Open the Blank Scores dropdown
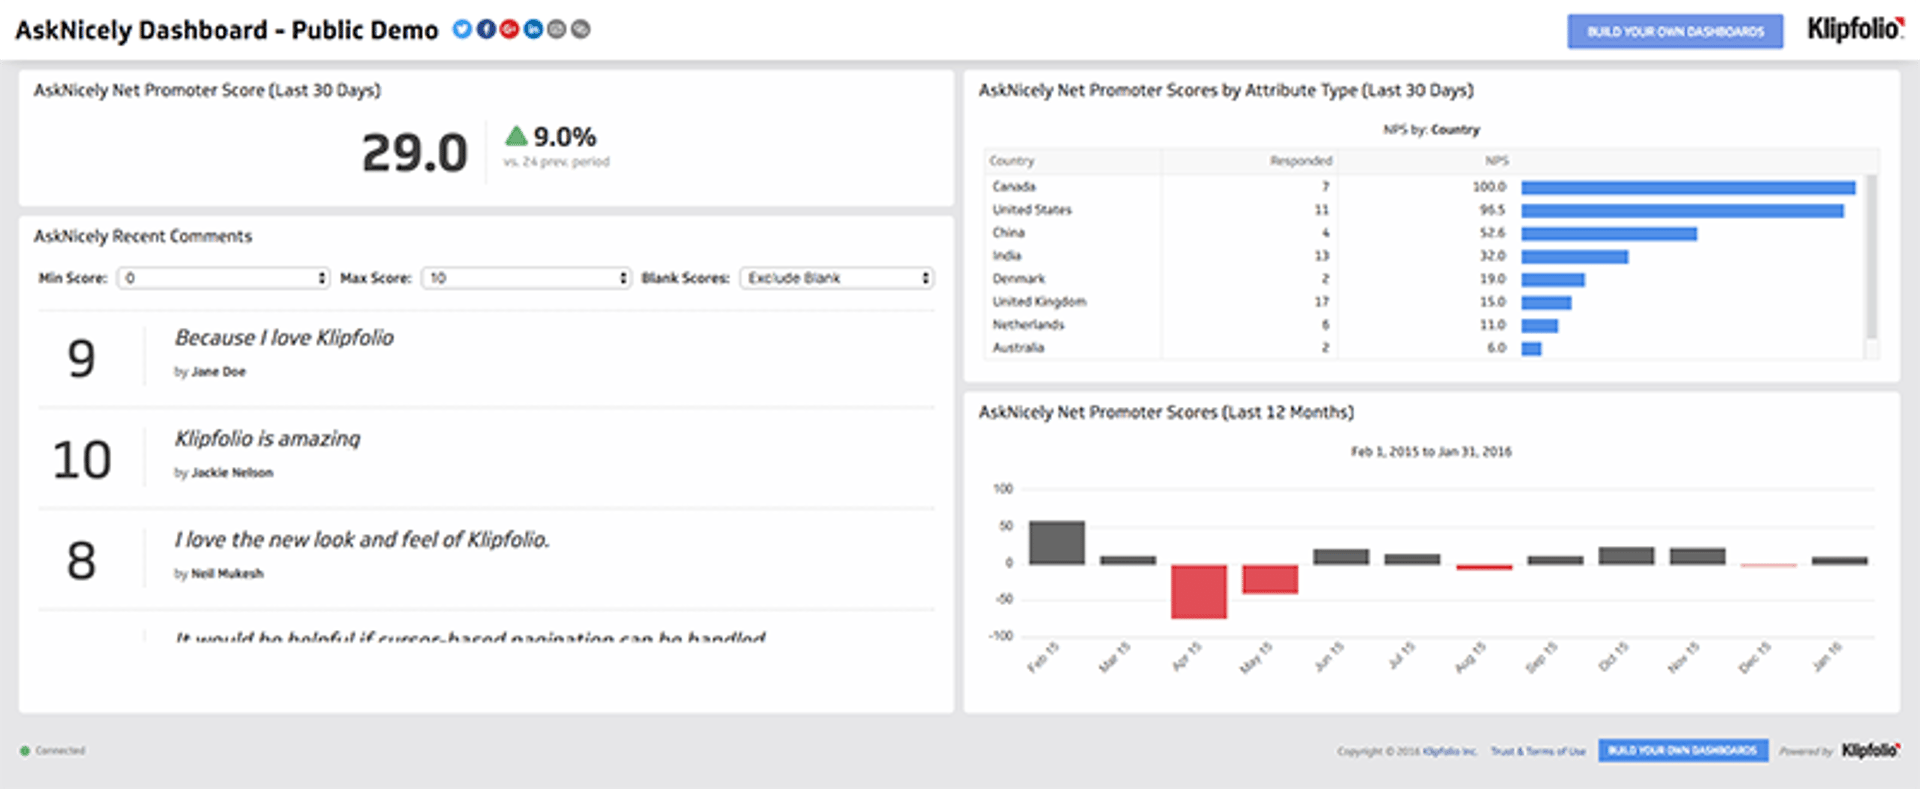This screenshot has width=1920, height=789. [837, 278]
